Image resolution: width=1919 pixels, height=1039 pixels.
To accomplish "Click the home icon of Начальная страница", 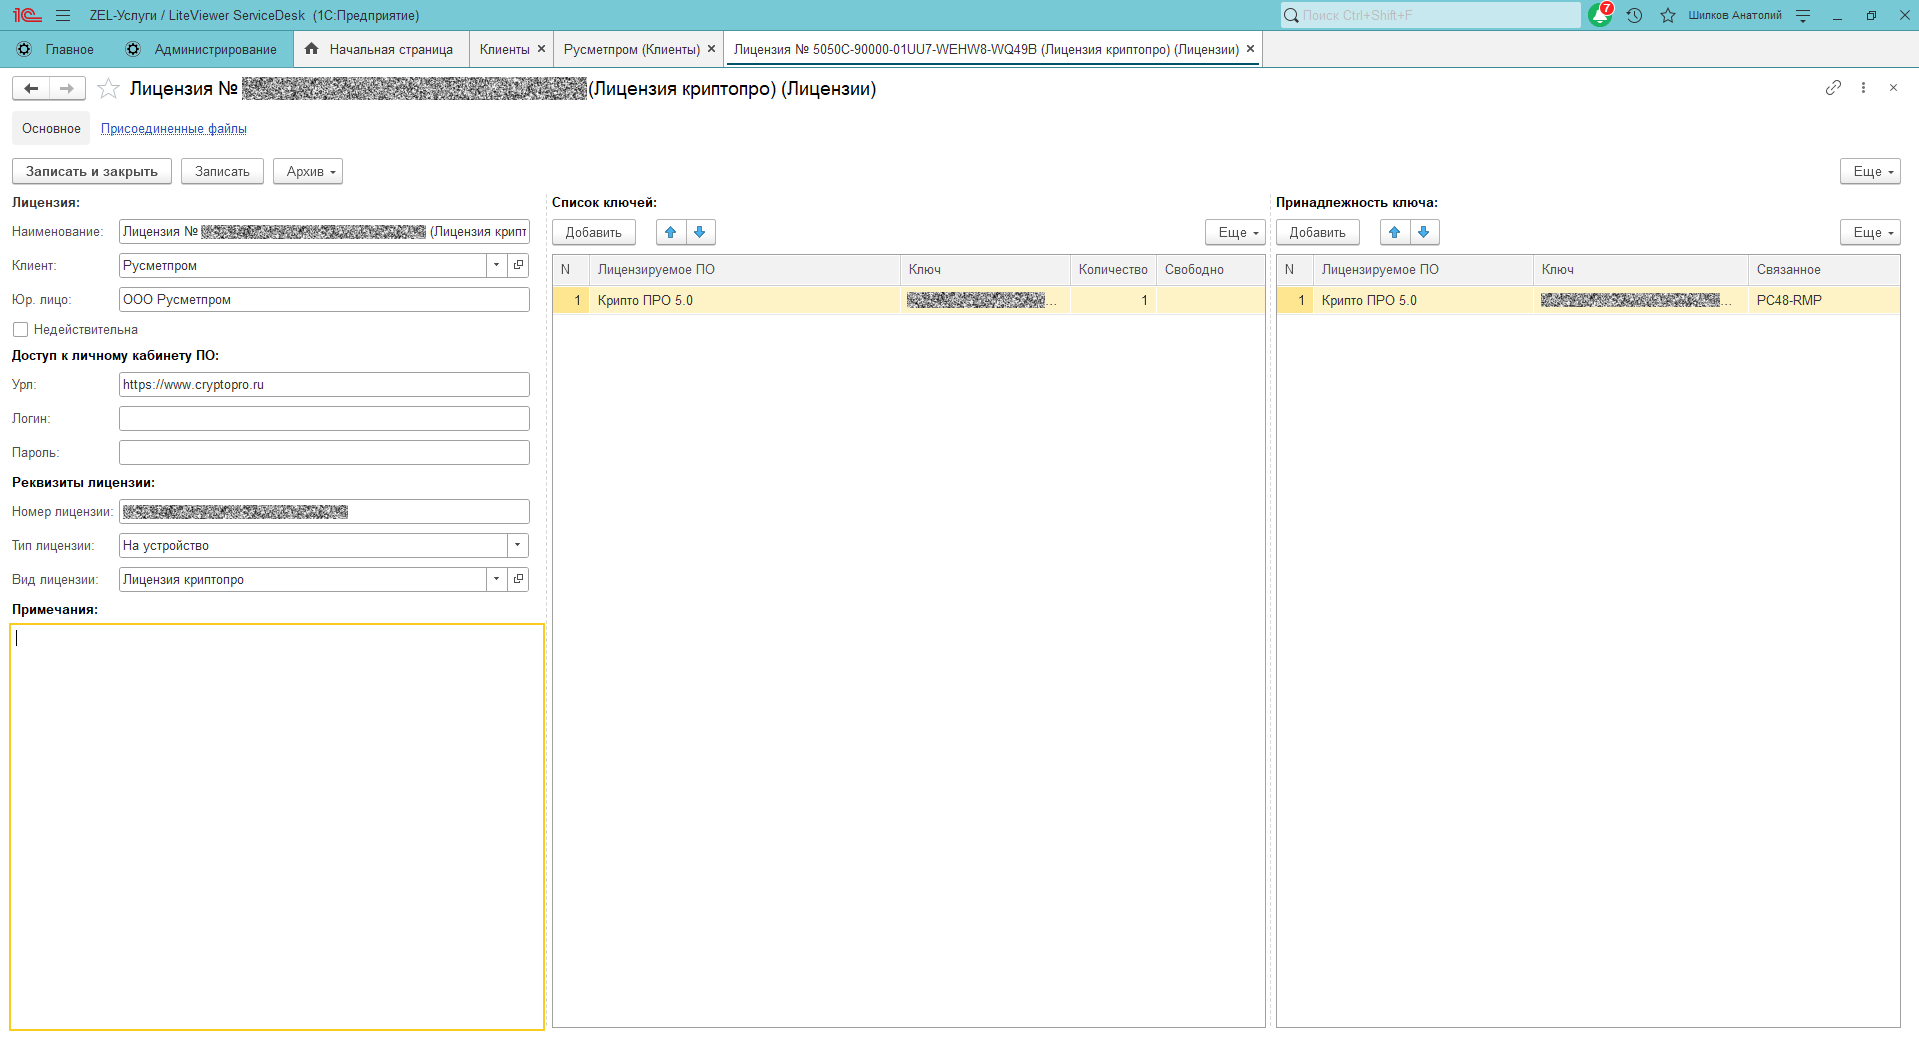I will 312,49.
